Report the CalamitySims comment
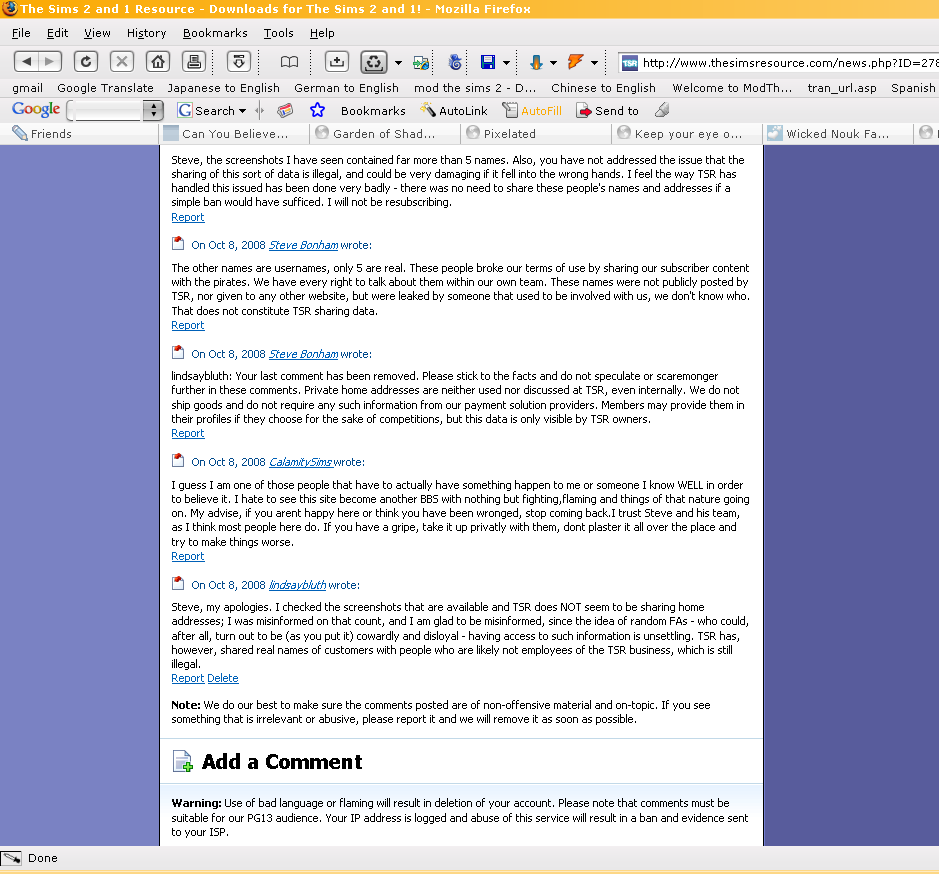The height and width of the screenshot is (874, 939). coord(188,556)
